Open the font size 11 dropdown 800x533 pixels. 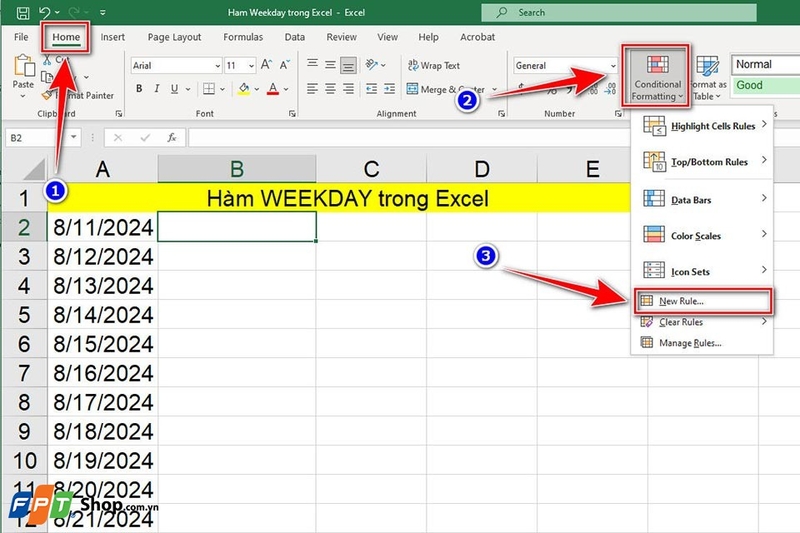point(251,66)
